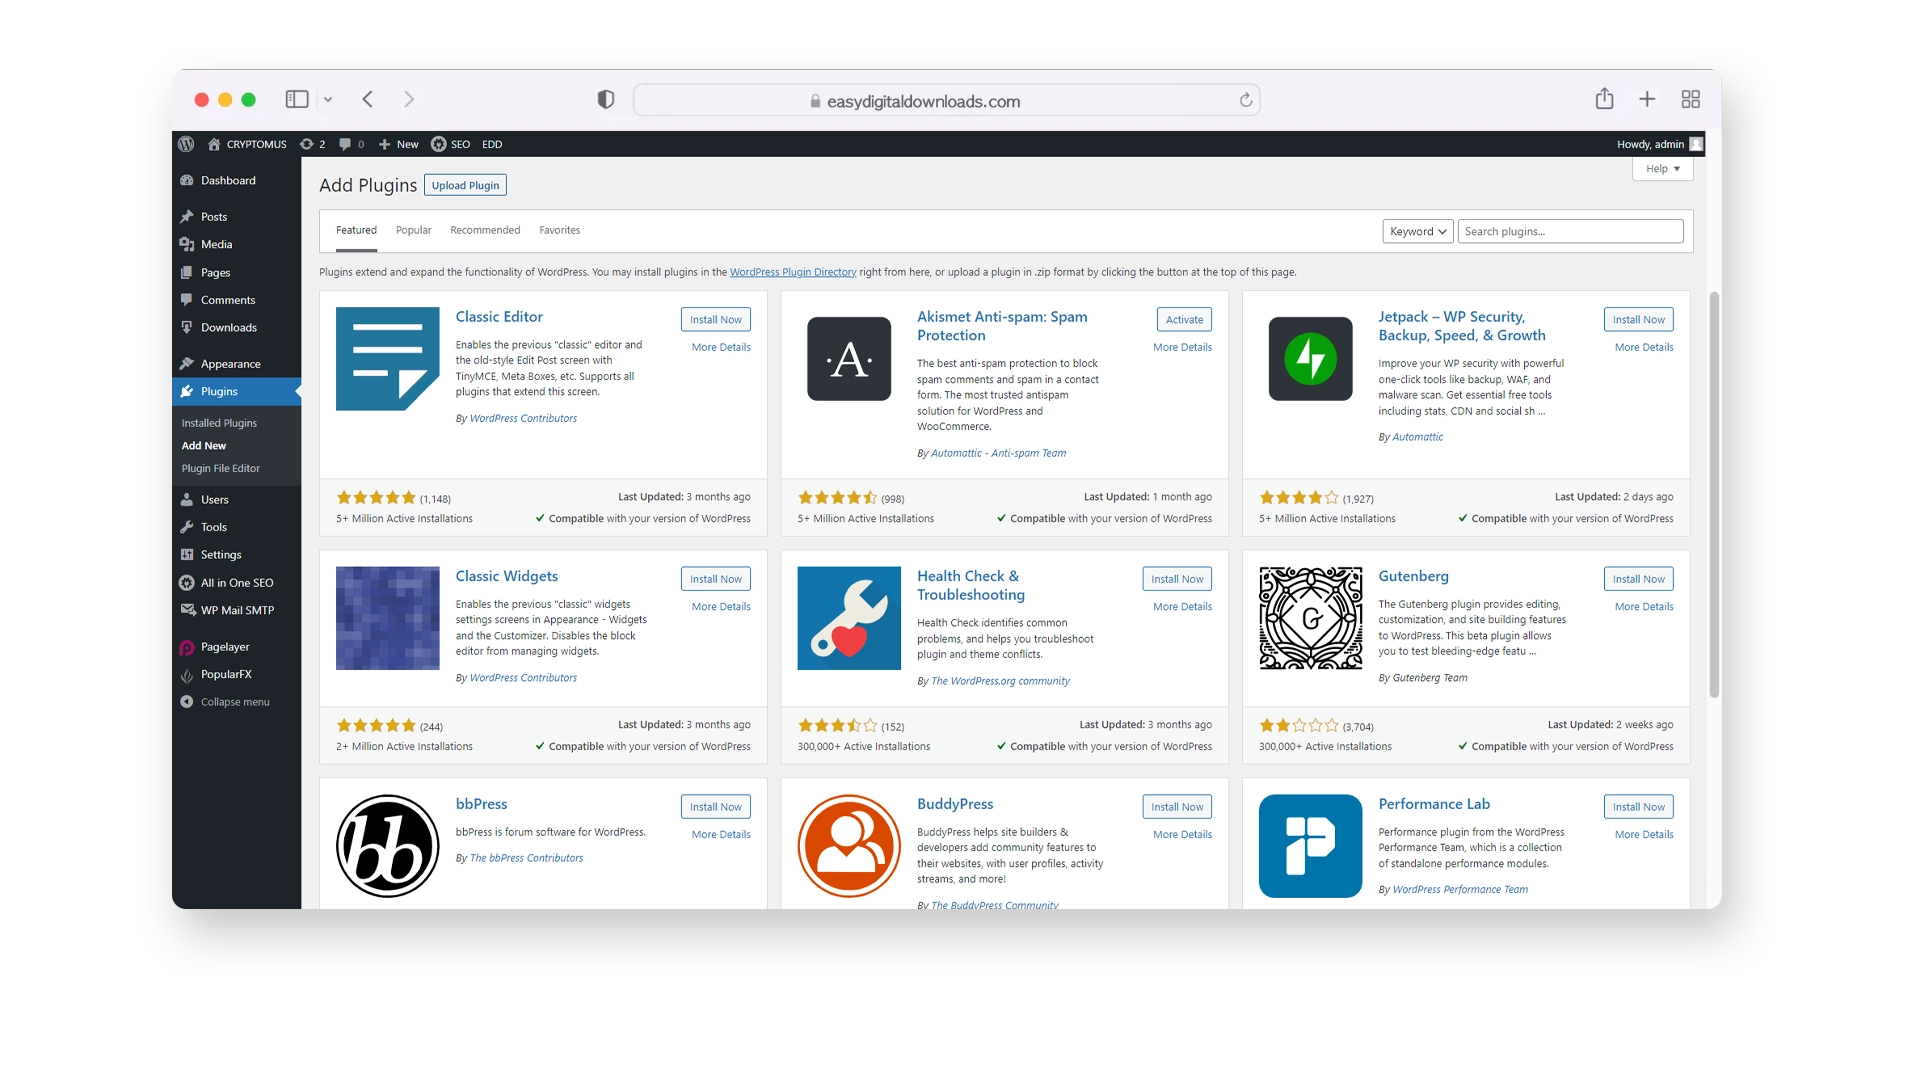Click the SEO icon in admin bar

tap(440, 144)
